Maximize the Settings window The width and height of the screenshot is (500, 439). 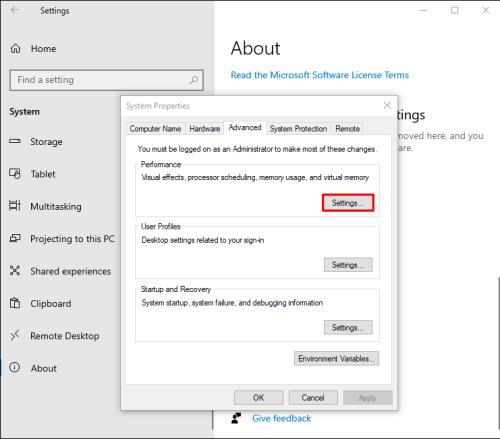click(455, 10)
